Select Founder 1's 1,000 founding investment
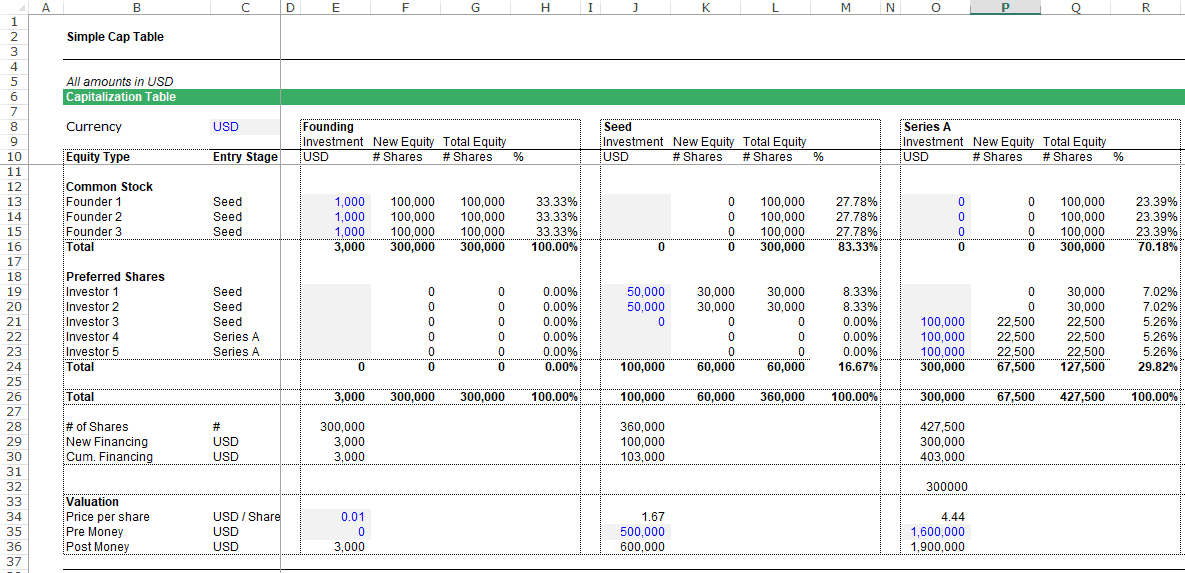 tap(336, 202)
